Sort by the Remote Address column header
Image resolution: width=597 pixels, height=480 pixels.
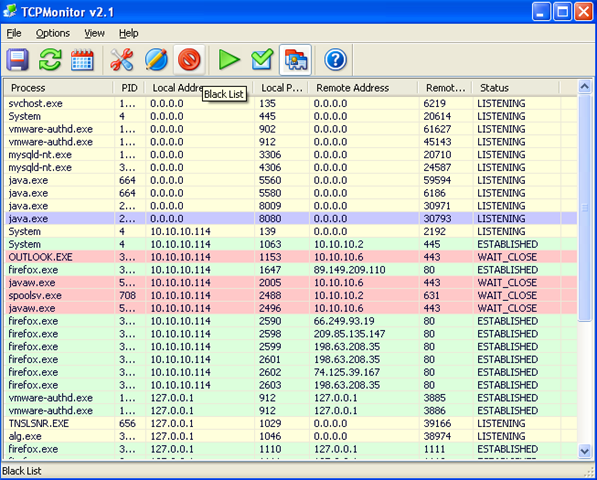pyautogui.click(x=363, y=88)
